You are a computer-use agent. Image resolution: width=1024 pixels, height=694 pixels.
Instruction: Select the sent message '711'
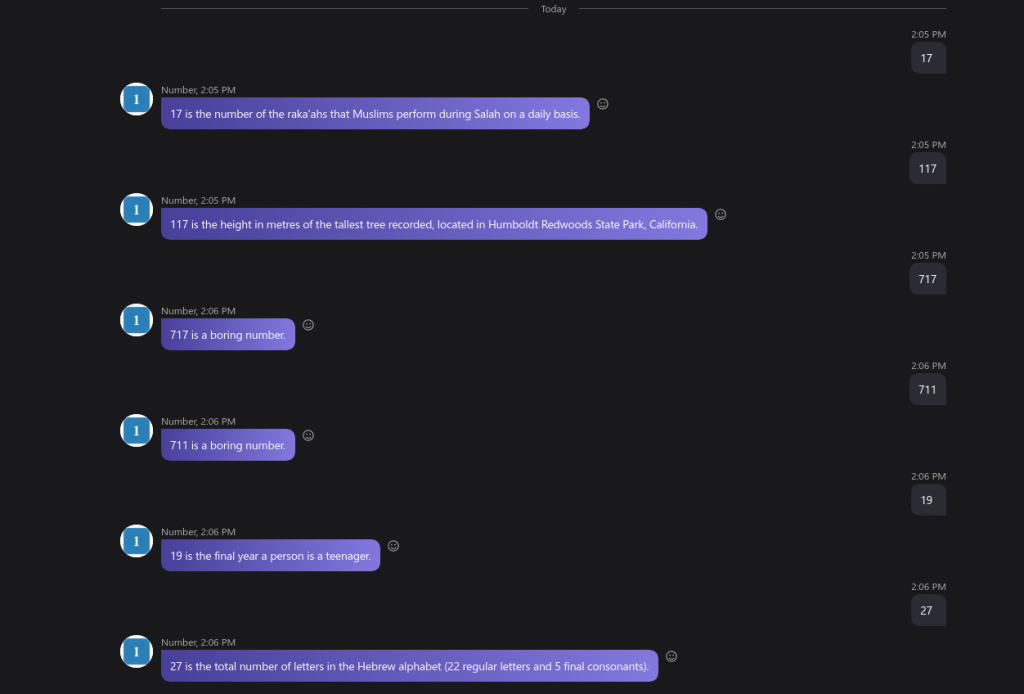coord(927,390)
